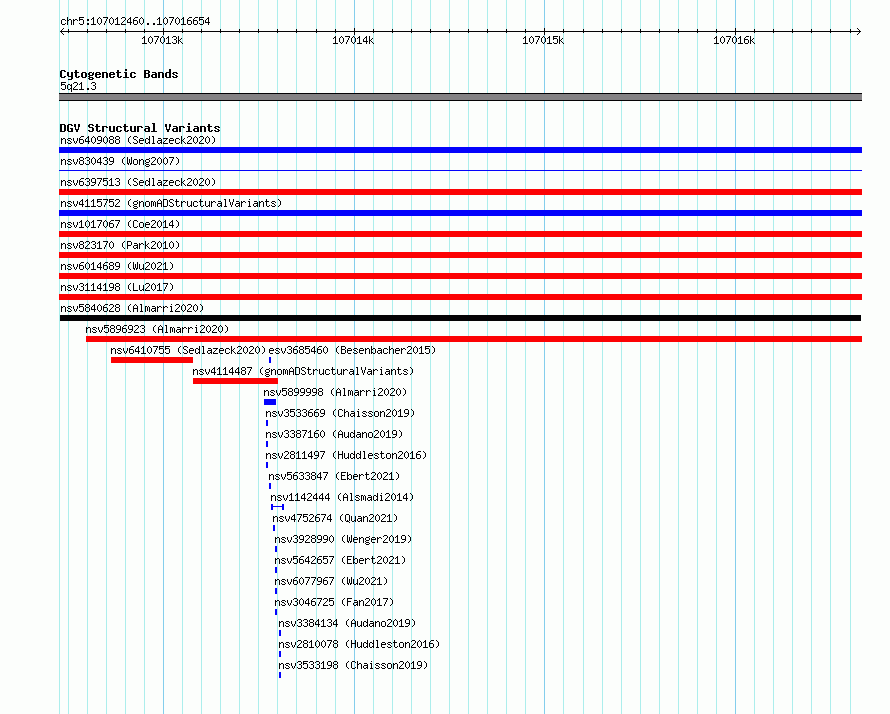This screenshot has height=714, width=890.
Task: Click the nsv6409088 (Sedlazeck2020) variant label
Action: 138,140
